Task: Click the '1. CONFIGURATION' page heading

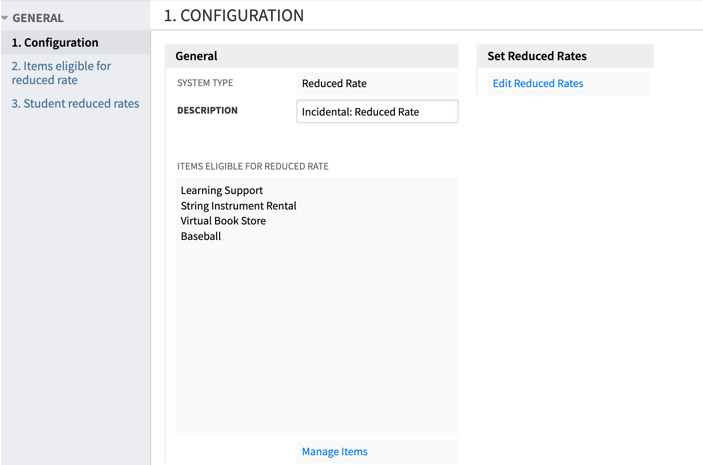Action: coord(234,16)
